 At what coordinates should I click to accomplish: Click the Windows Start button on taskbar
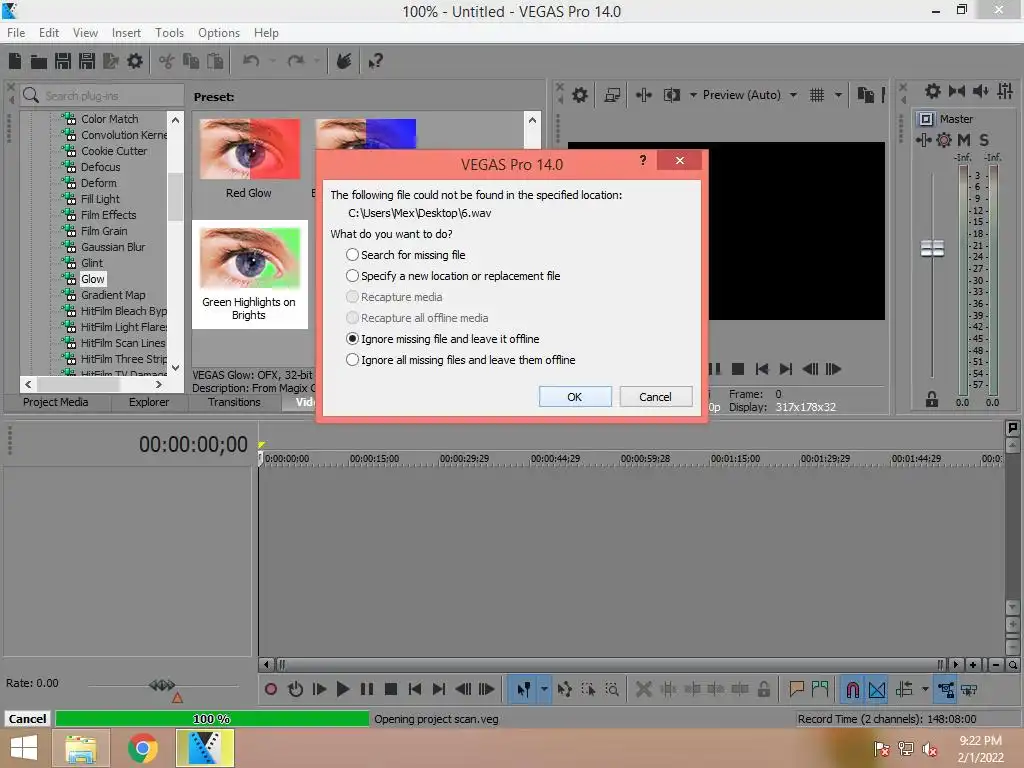click(x=24, y=748)
